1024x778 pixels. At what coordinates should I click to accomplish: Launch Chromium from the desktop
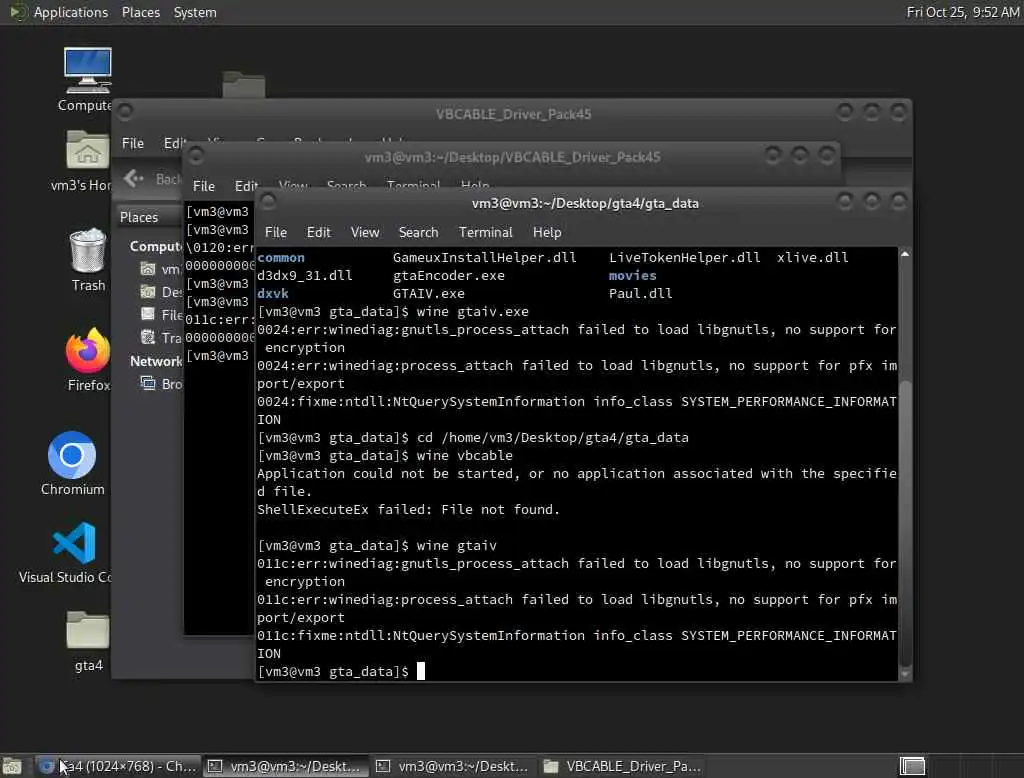click(x=72, y=455)
